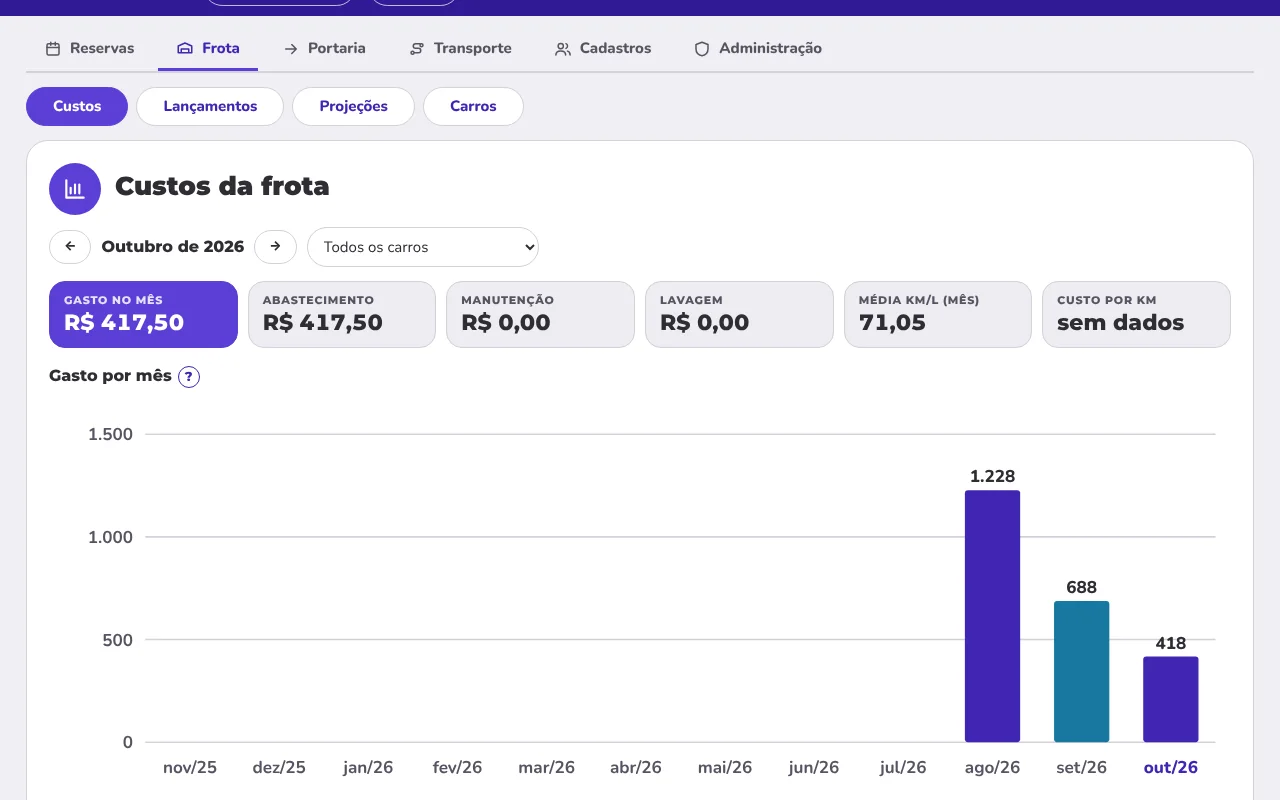Open the Portaria tab
This screenshot has width=1280, height=800.
(325, 48)
